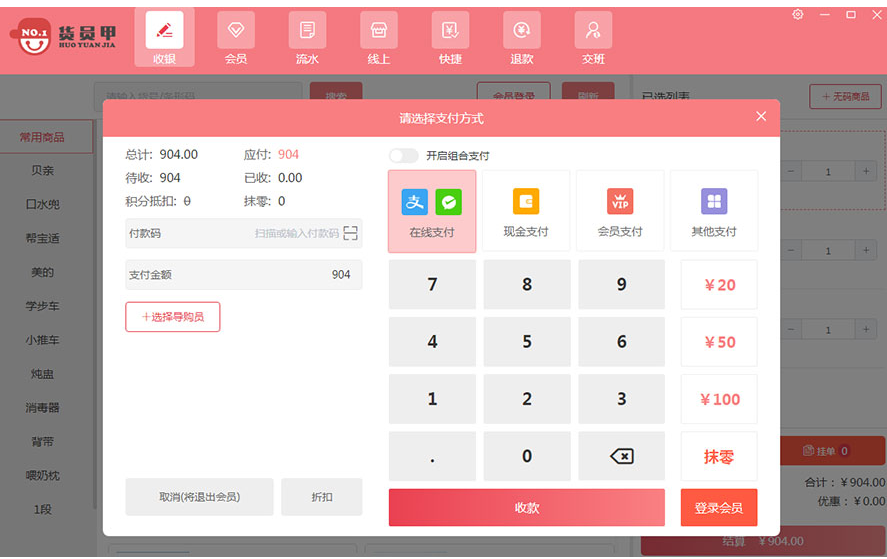The height and width of the screenshot is (559, 887).
Task: Open the 会员 (member) toolbar icon
Action: click(x=236, y=38)
